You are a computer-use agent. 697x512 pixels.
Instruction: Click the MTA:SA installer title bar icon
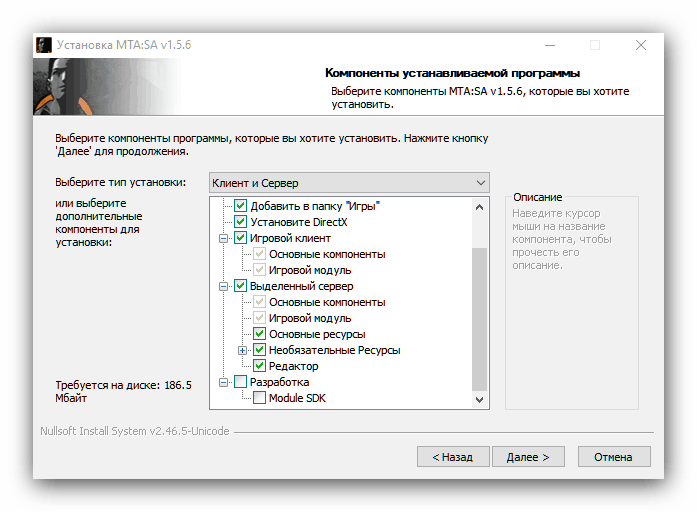[44, 45]
